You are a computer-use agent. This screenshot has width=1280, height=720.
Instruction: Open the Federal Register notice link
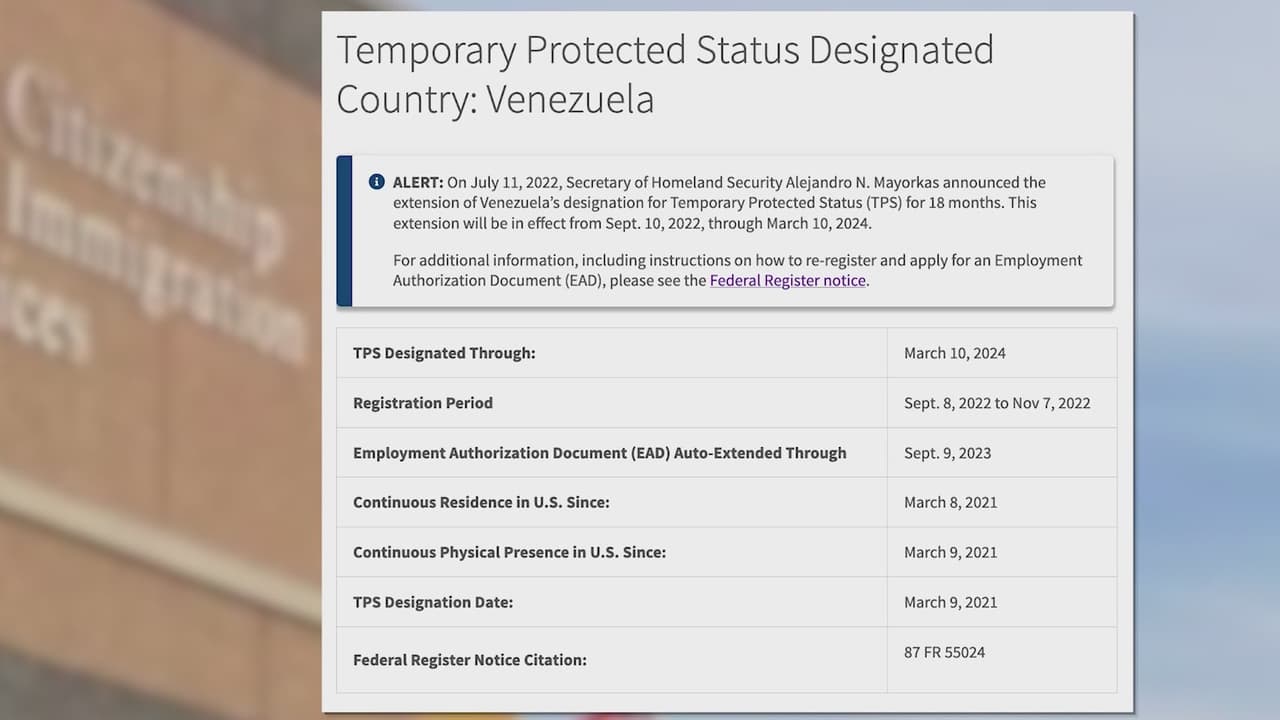click(x=787, y=280)
